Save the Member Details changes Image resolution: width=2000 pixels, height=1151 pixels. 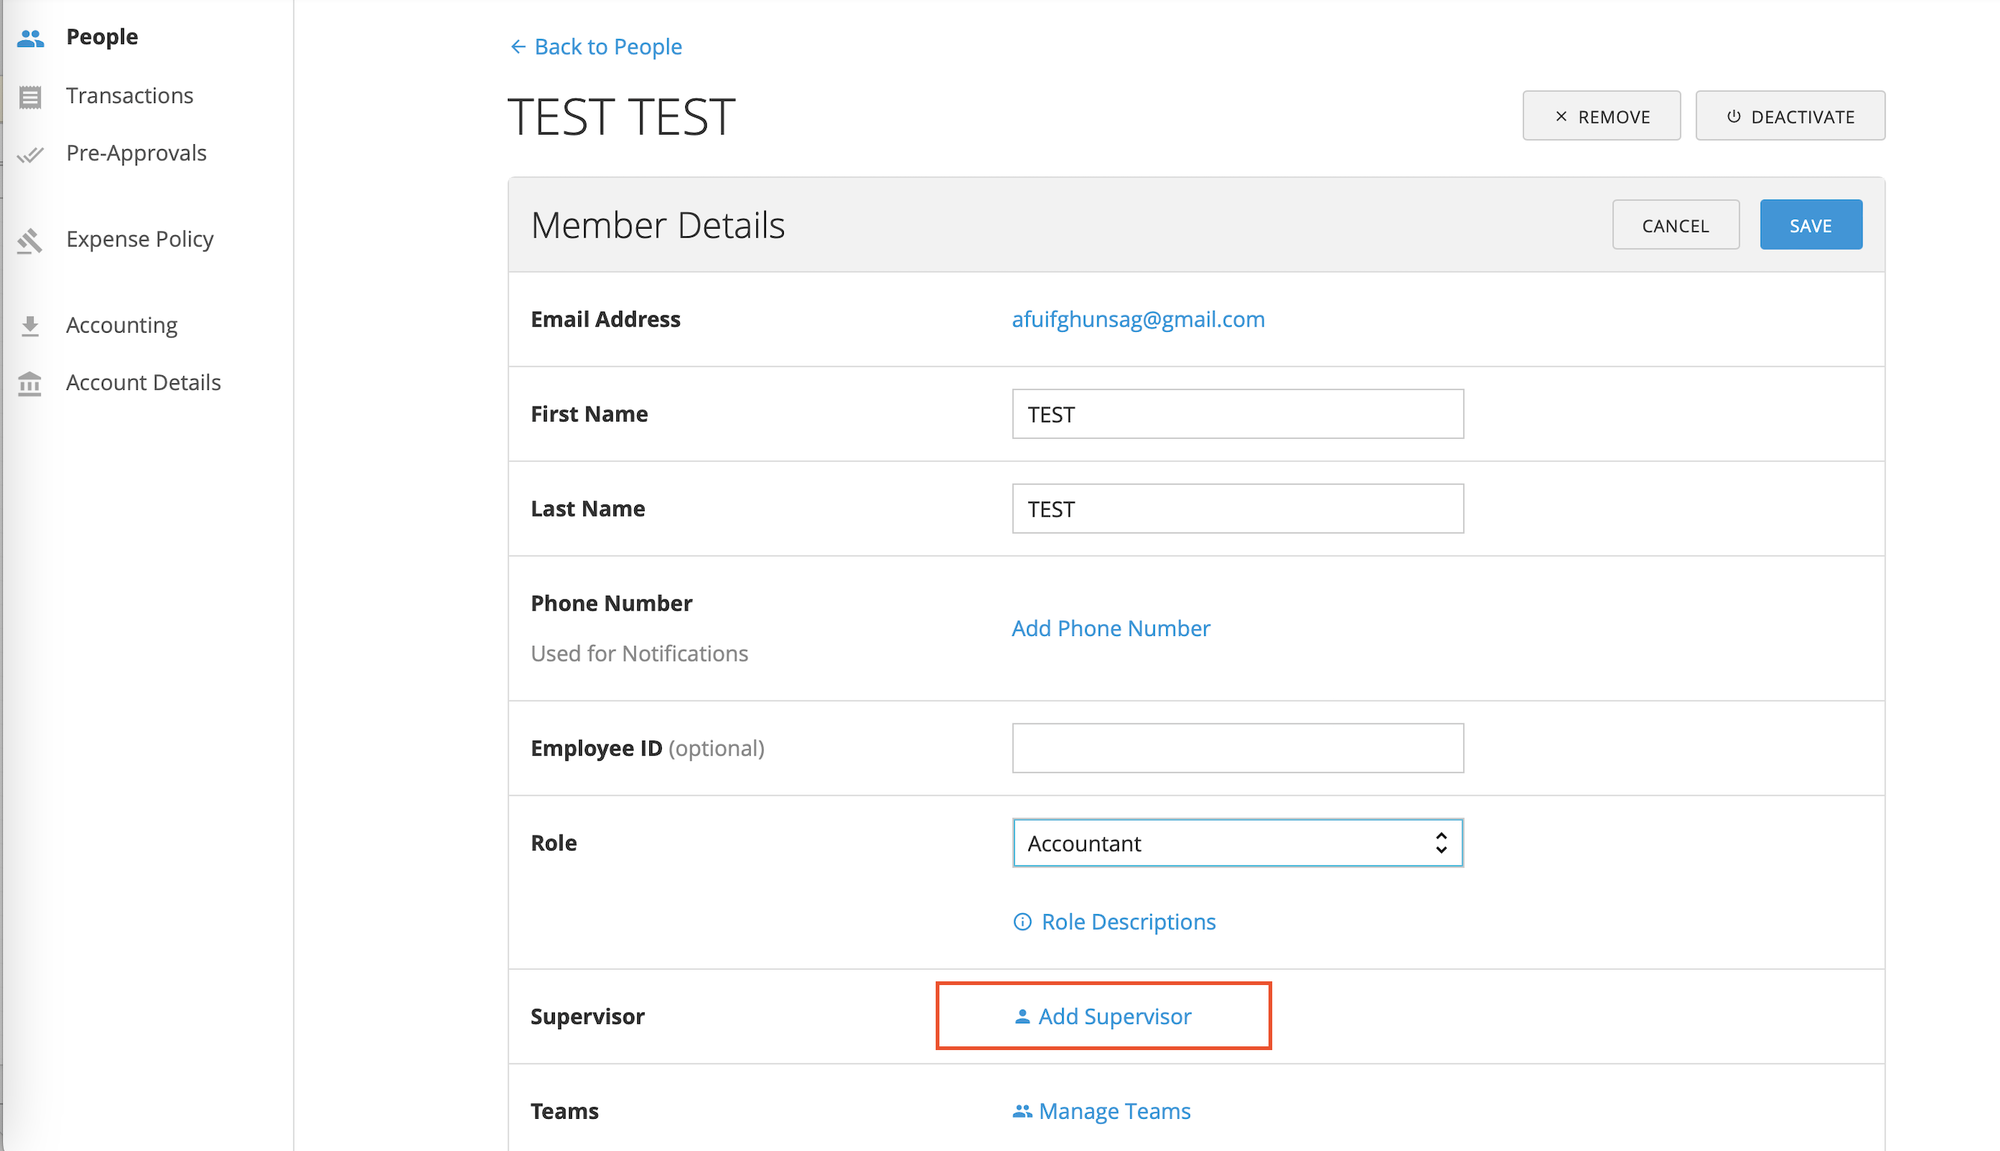1810,224
